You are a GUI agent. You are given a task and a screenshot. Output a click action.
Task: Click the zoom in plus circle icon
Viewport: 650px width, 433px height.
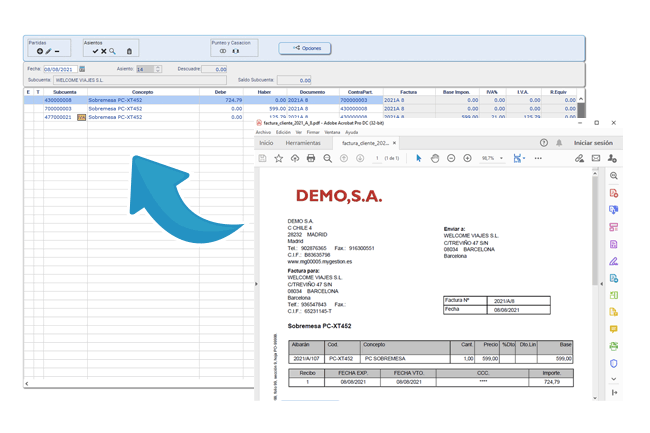(x=467, y=158)
